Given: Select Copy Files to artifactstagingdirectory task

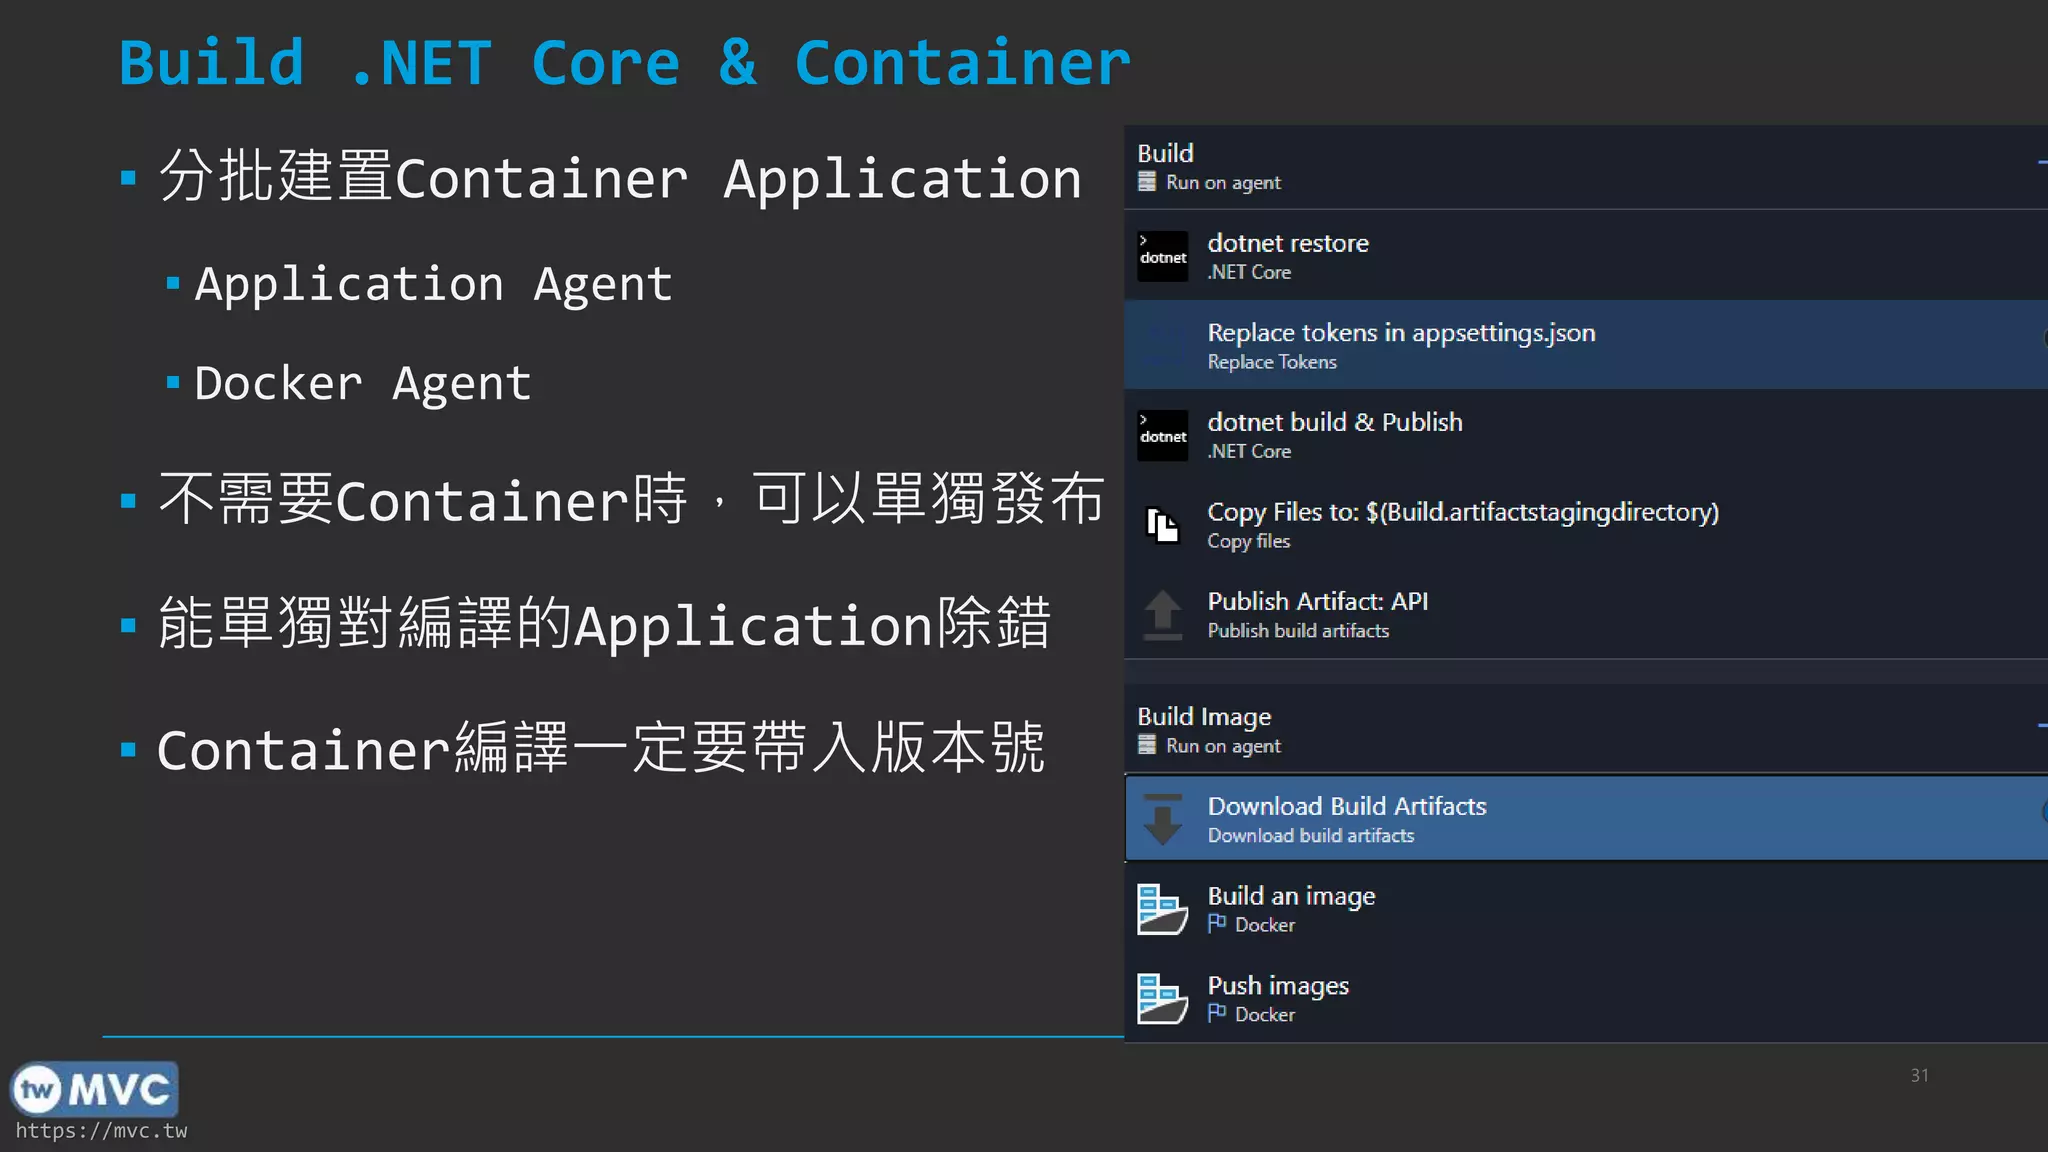Looking at the screenshot, I should [x=1586, y=525].
